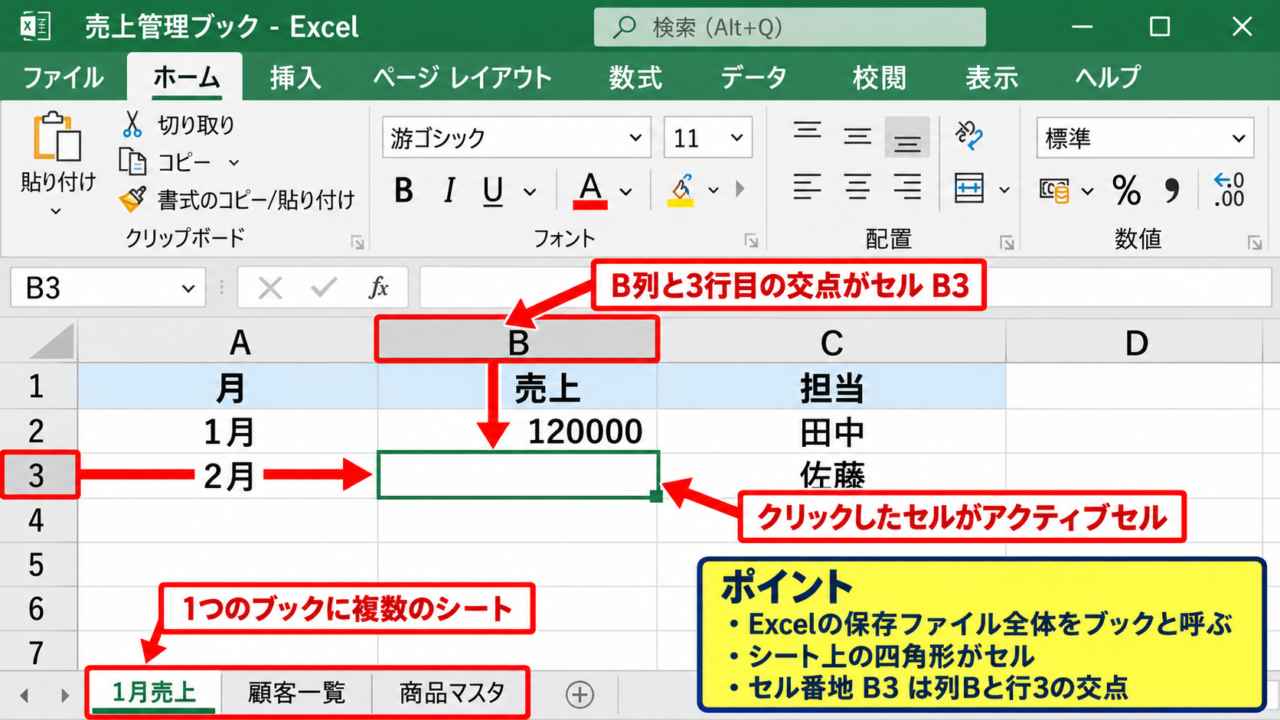Viewport: 1280px width, 720px height.
Task: Apply percent style icon
Action: pos(1127,189)
